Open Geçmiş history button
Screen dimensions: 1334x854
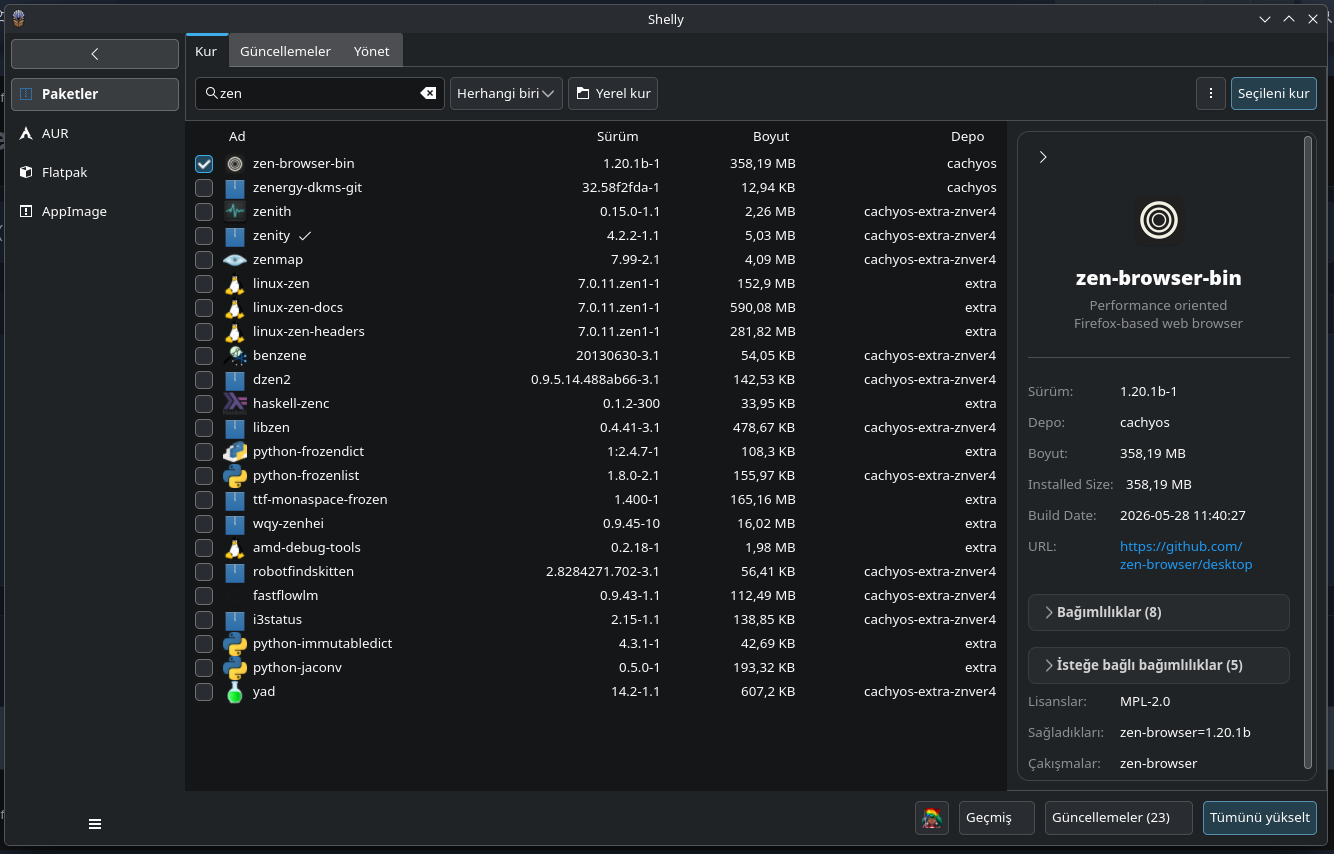click(x=996, y=817)
